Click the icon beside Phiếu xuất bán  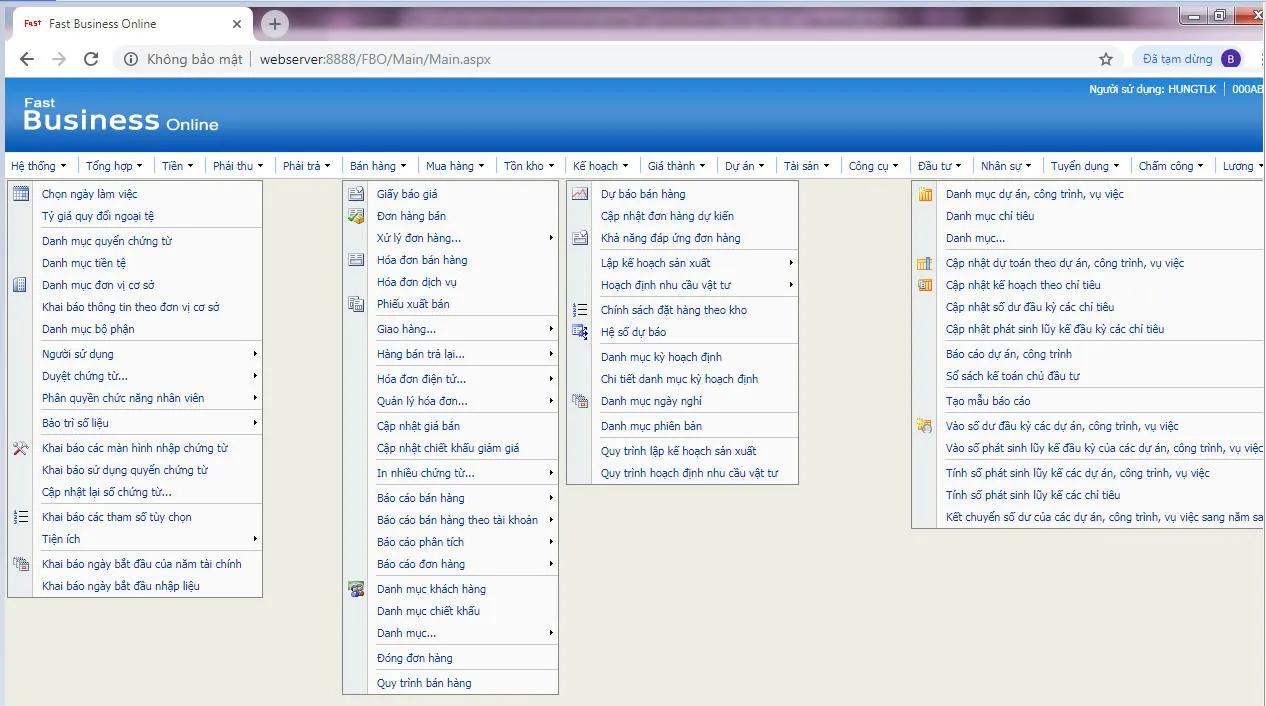pyautogui.click(x=356, y=304)
